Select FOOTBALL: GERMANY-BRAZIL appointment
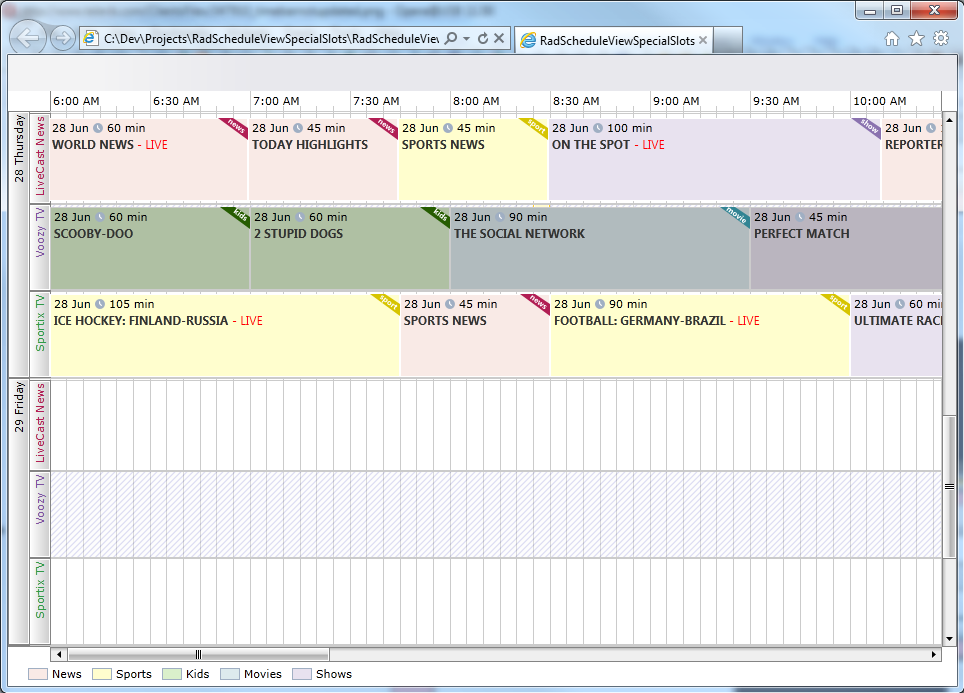Image resolution: width=964 pixels, height=693 pixels. [700, 335]
